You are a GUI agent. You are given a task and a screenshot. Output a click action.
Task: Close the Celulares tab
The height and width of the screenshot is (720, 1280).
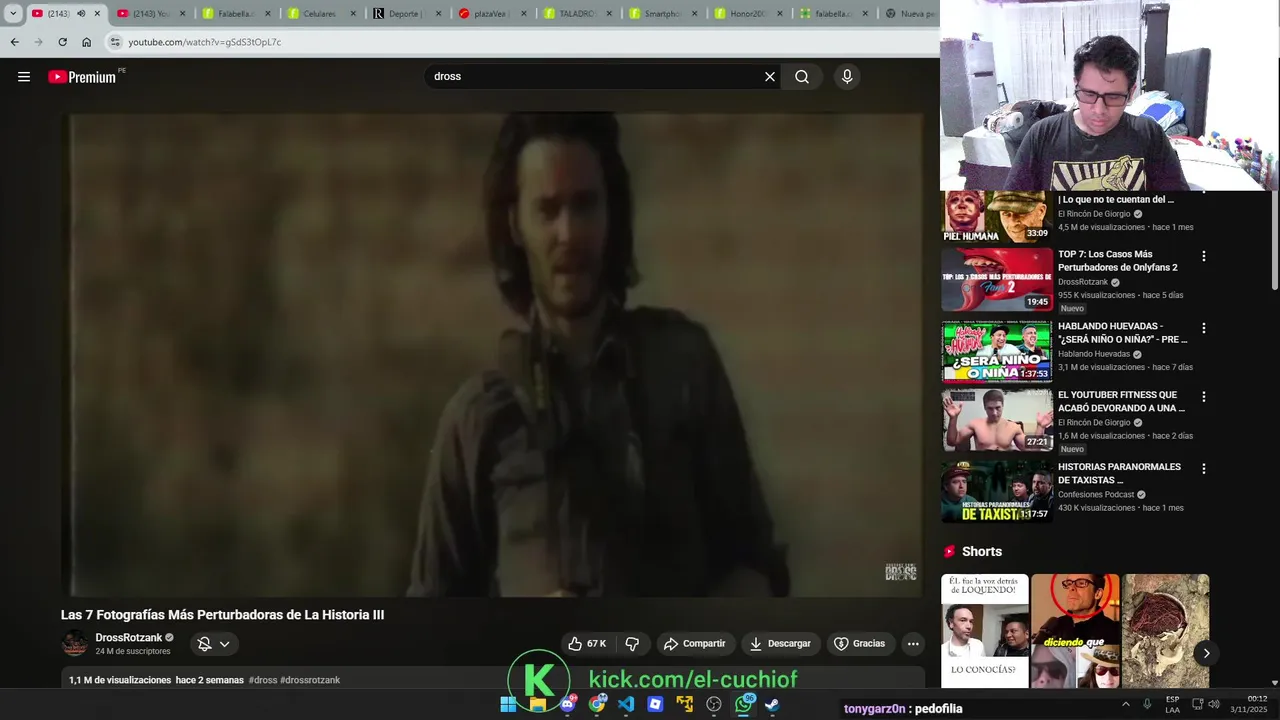[353, 14]
